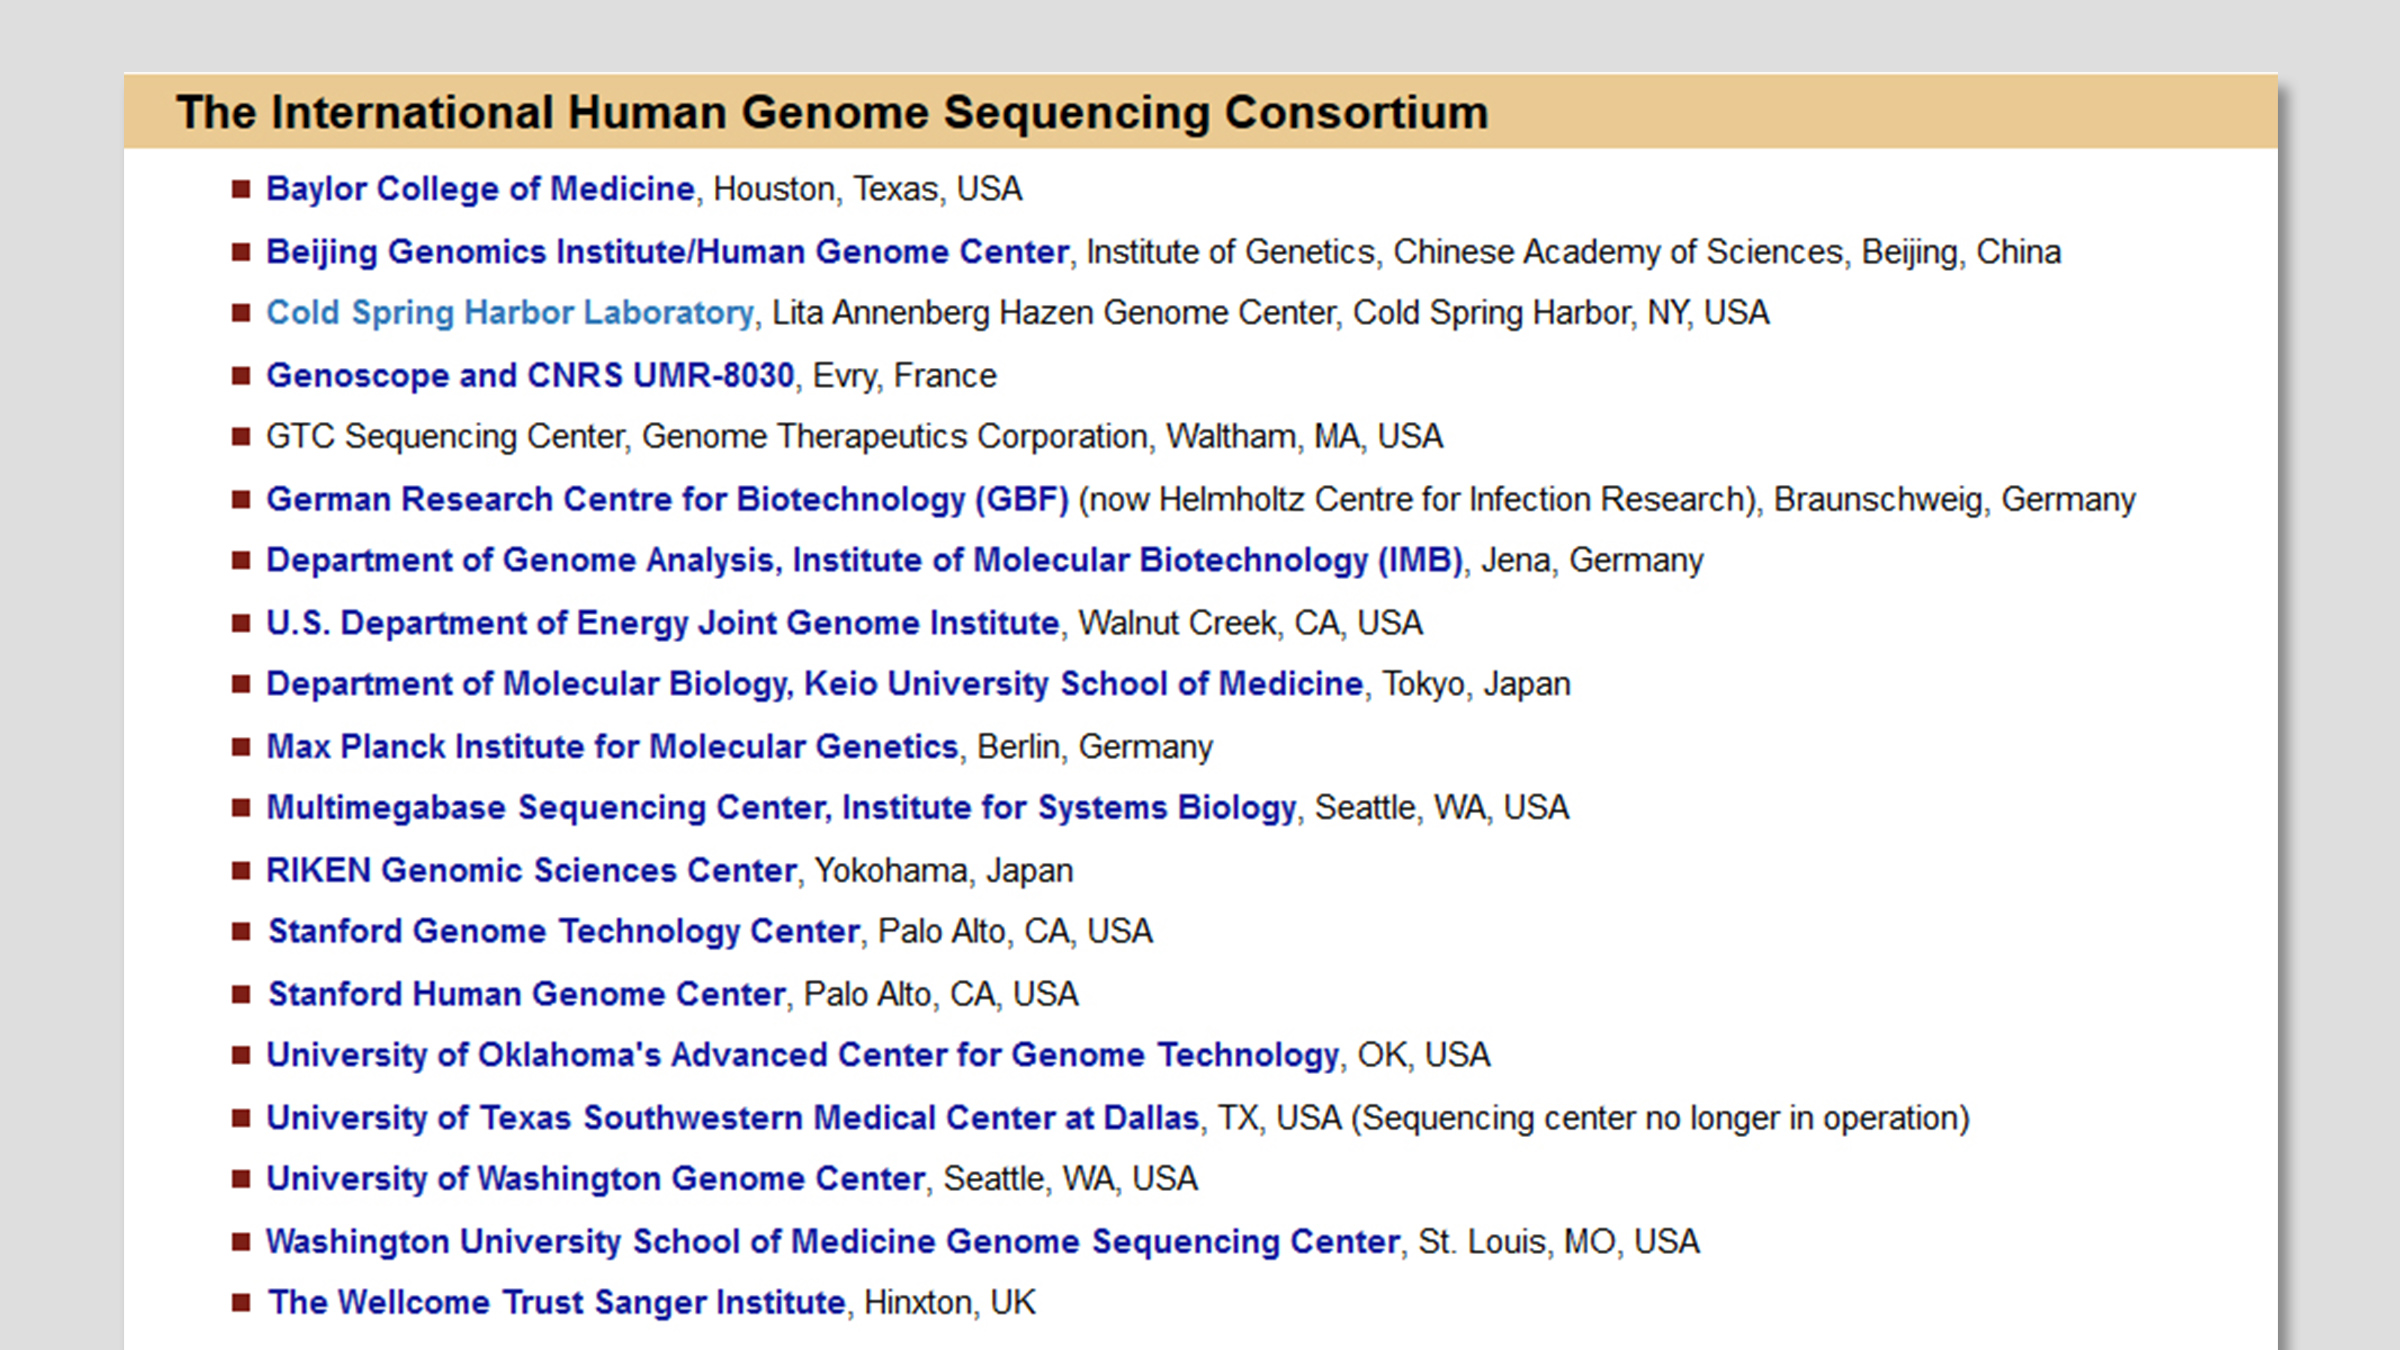This screenshot has width=2400, height=1350.
Task: Open Washington University School of Medicine link
Action: point(833,1241)
